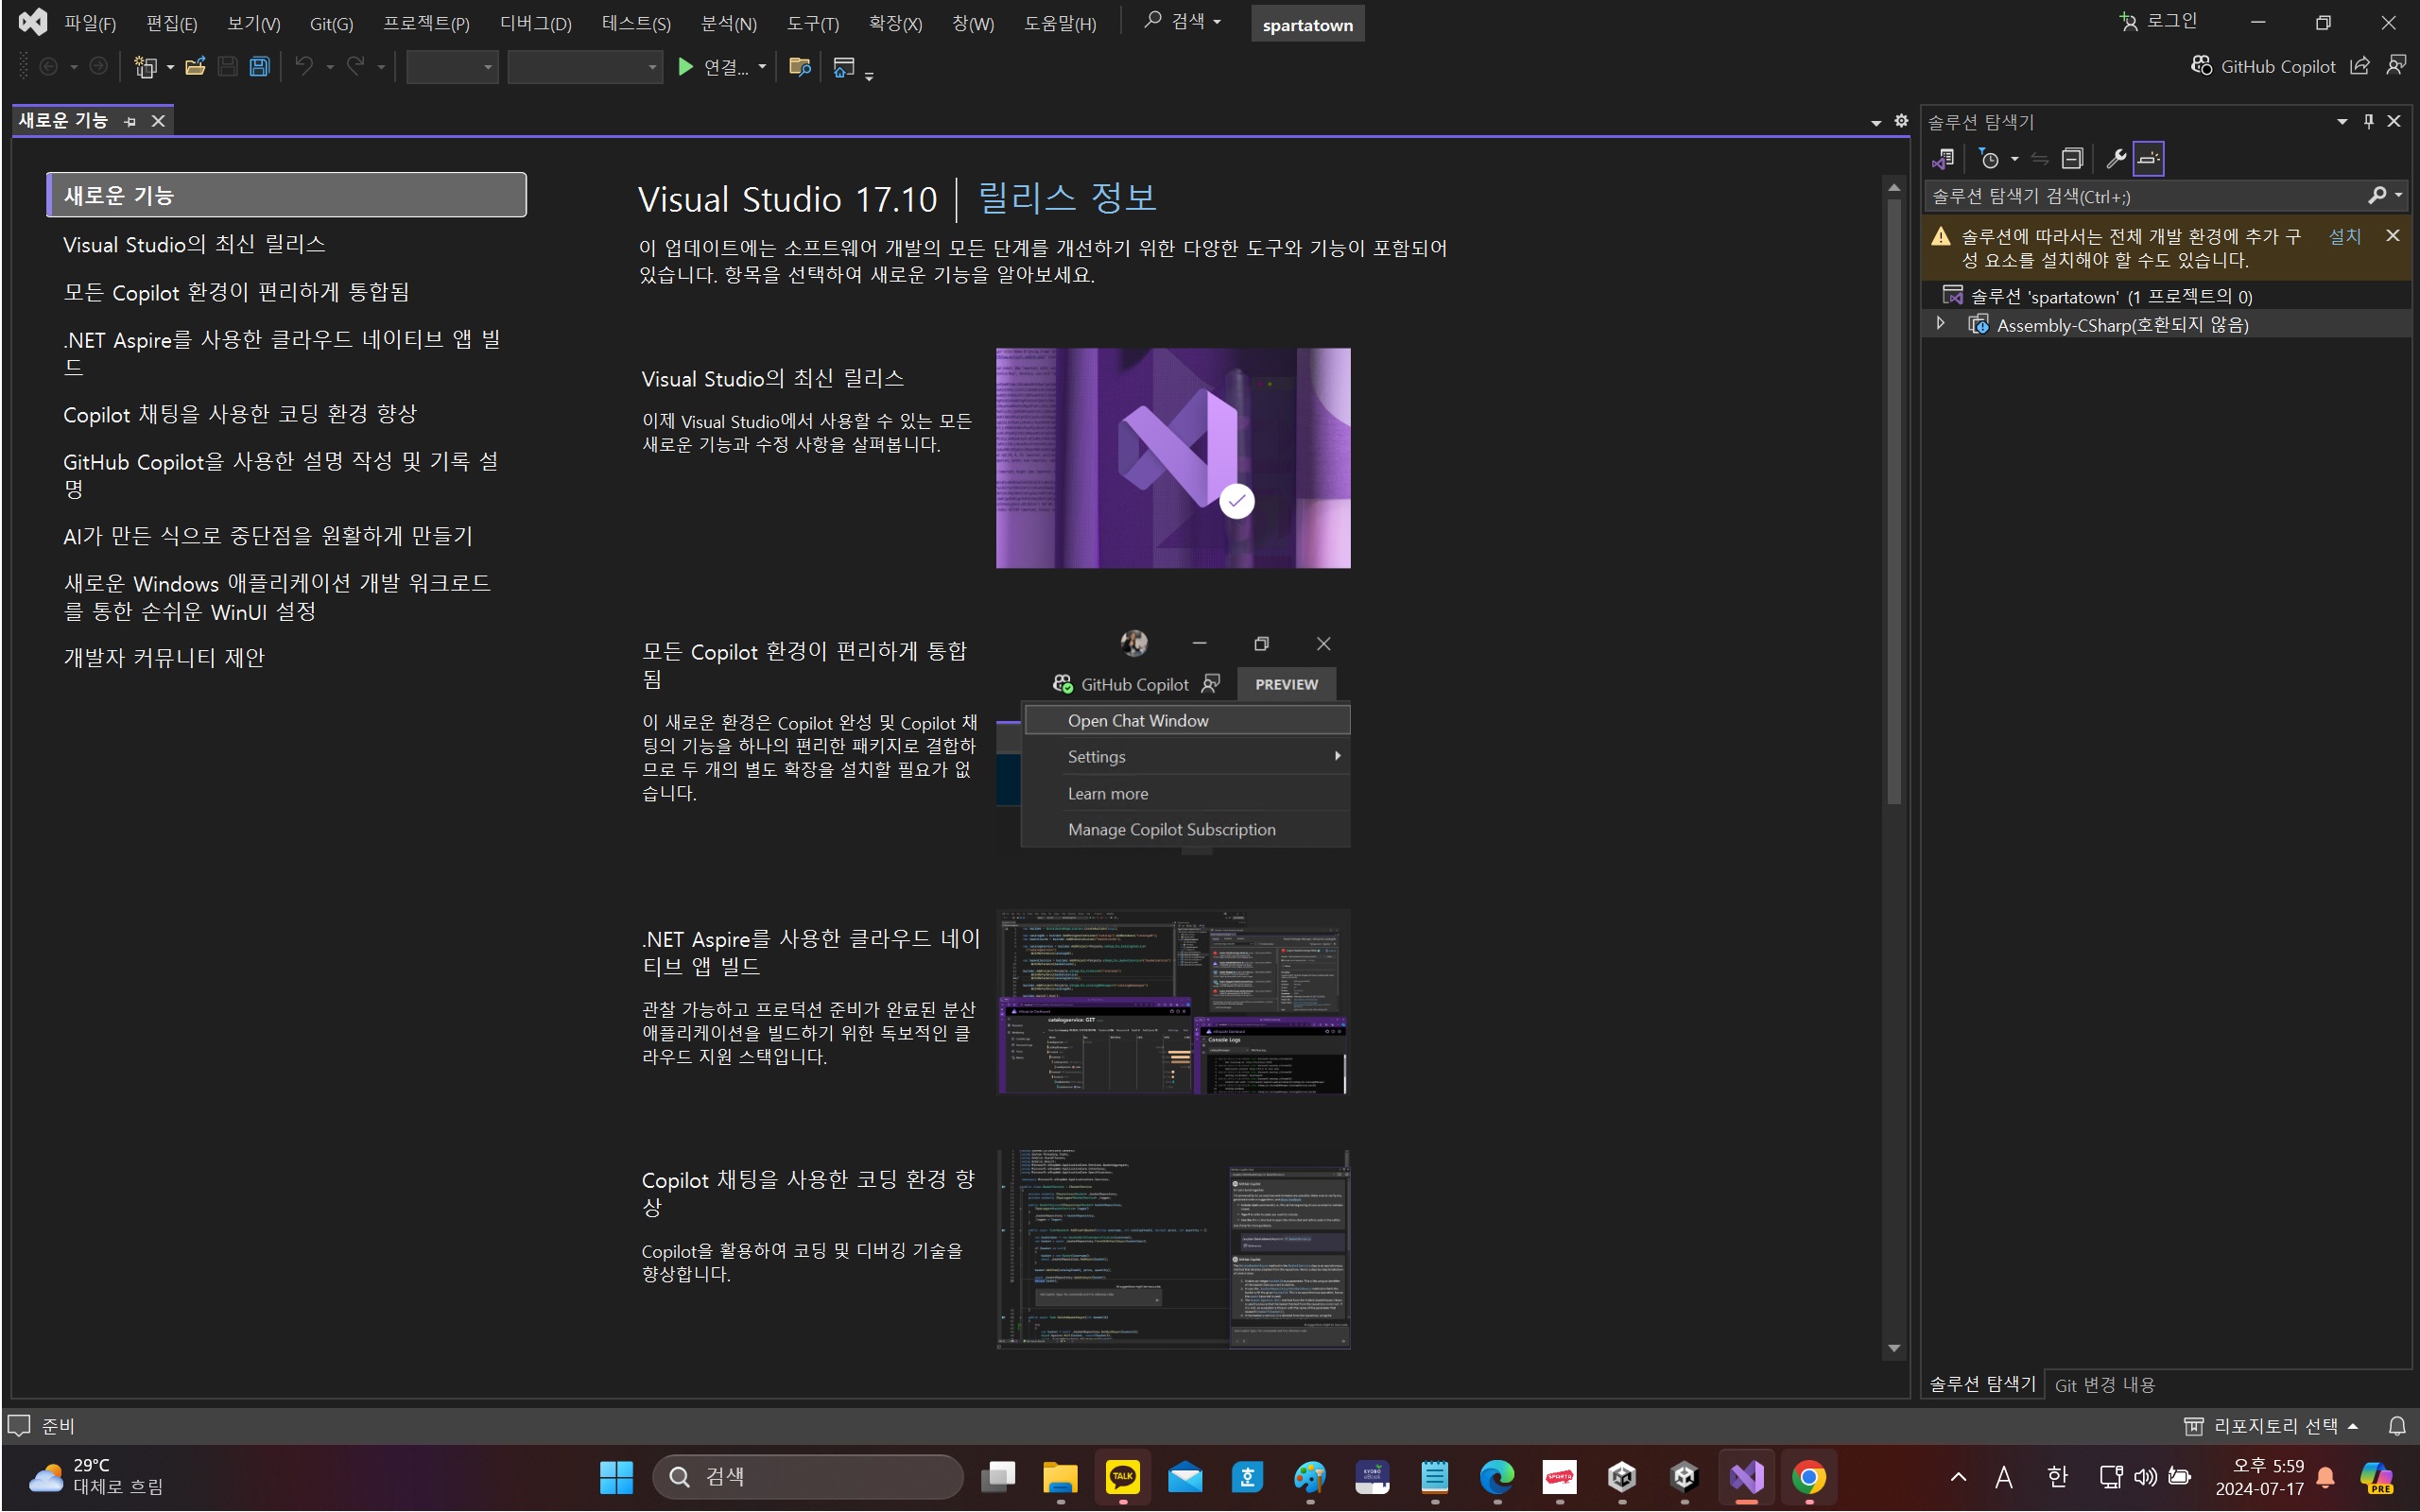This screenshot has width=2420, height=1512.
Task: Toggle auto-hide pin for Solution Explorer
Action: click(2367, 121)
